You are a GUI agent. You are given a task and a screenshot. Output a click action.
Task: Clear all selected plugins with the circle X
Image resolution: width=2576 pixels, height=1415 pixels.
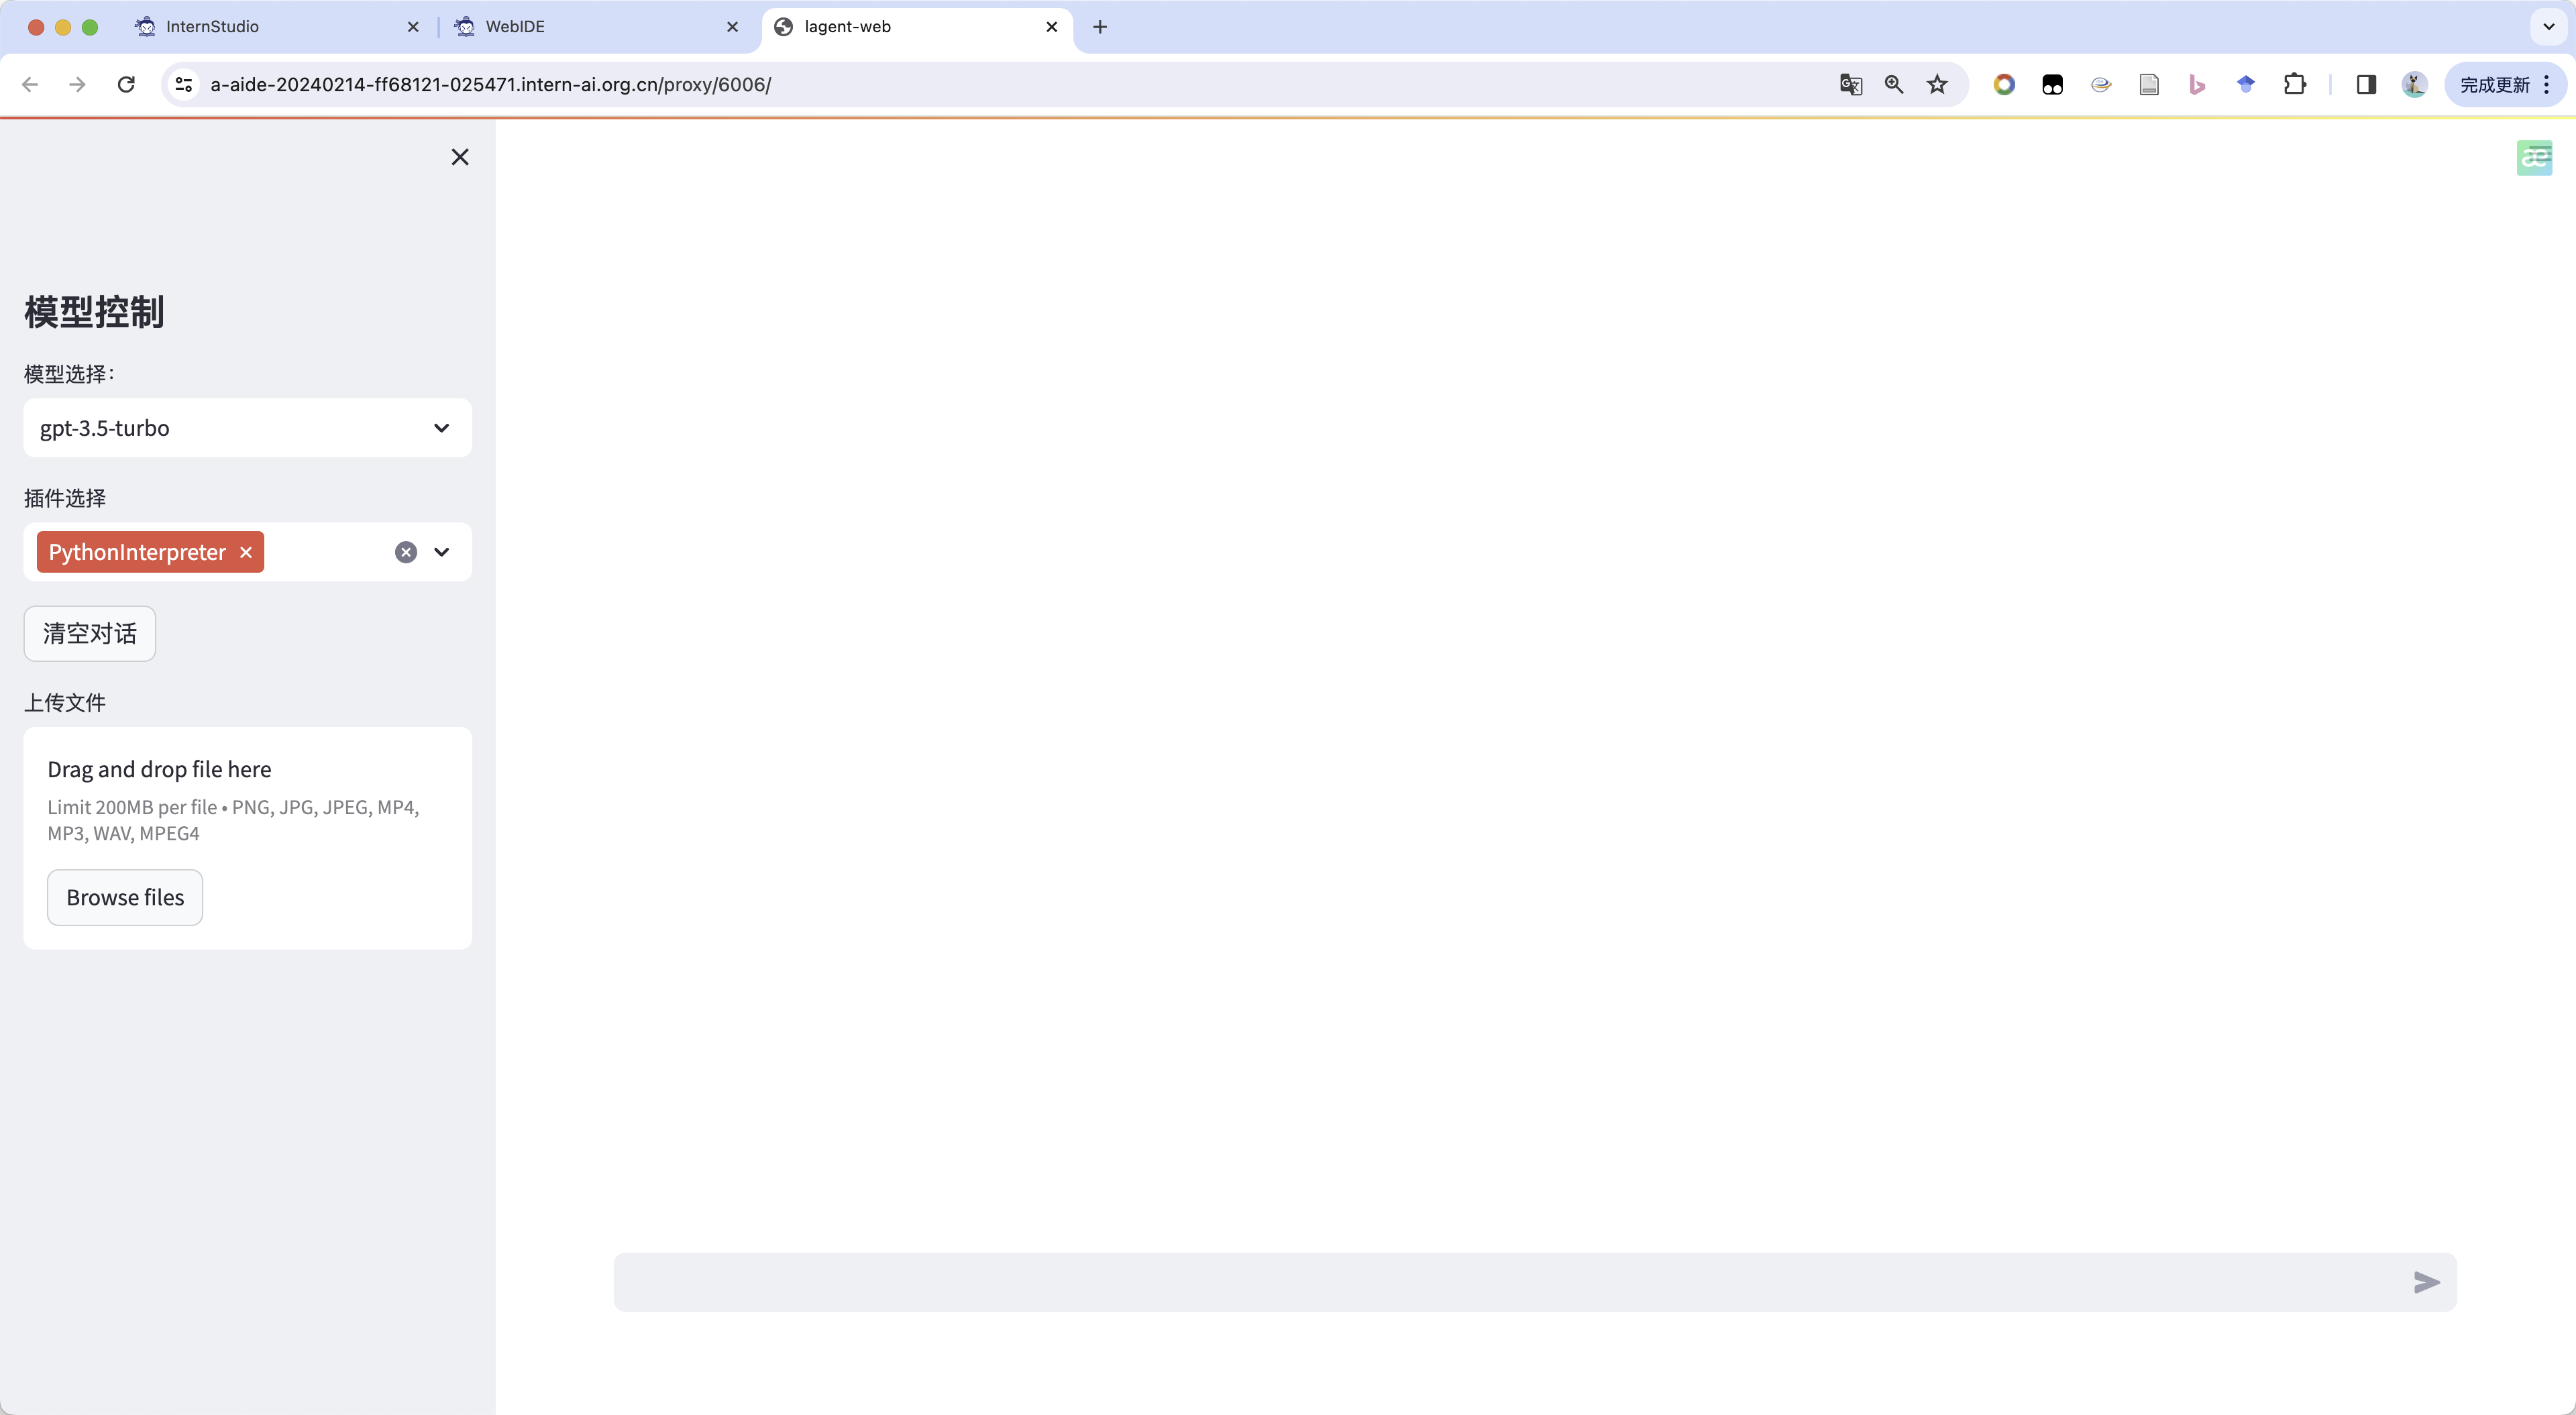tap(405, 552)
